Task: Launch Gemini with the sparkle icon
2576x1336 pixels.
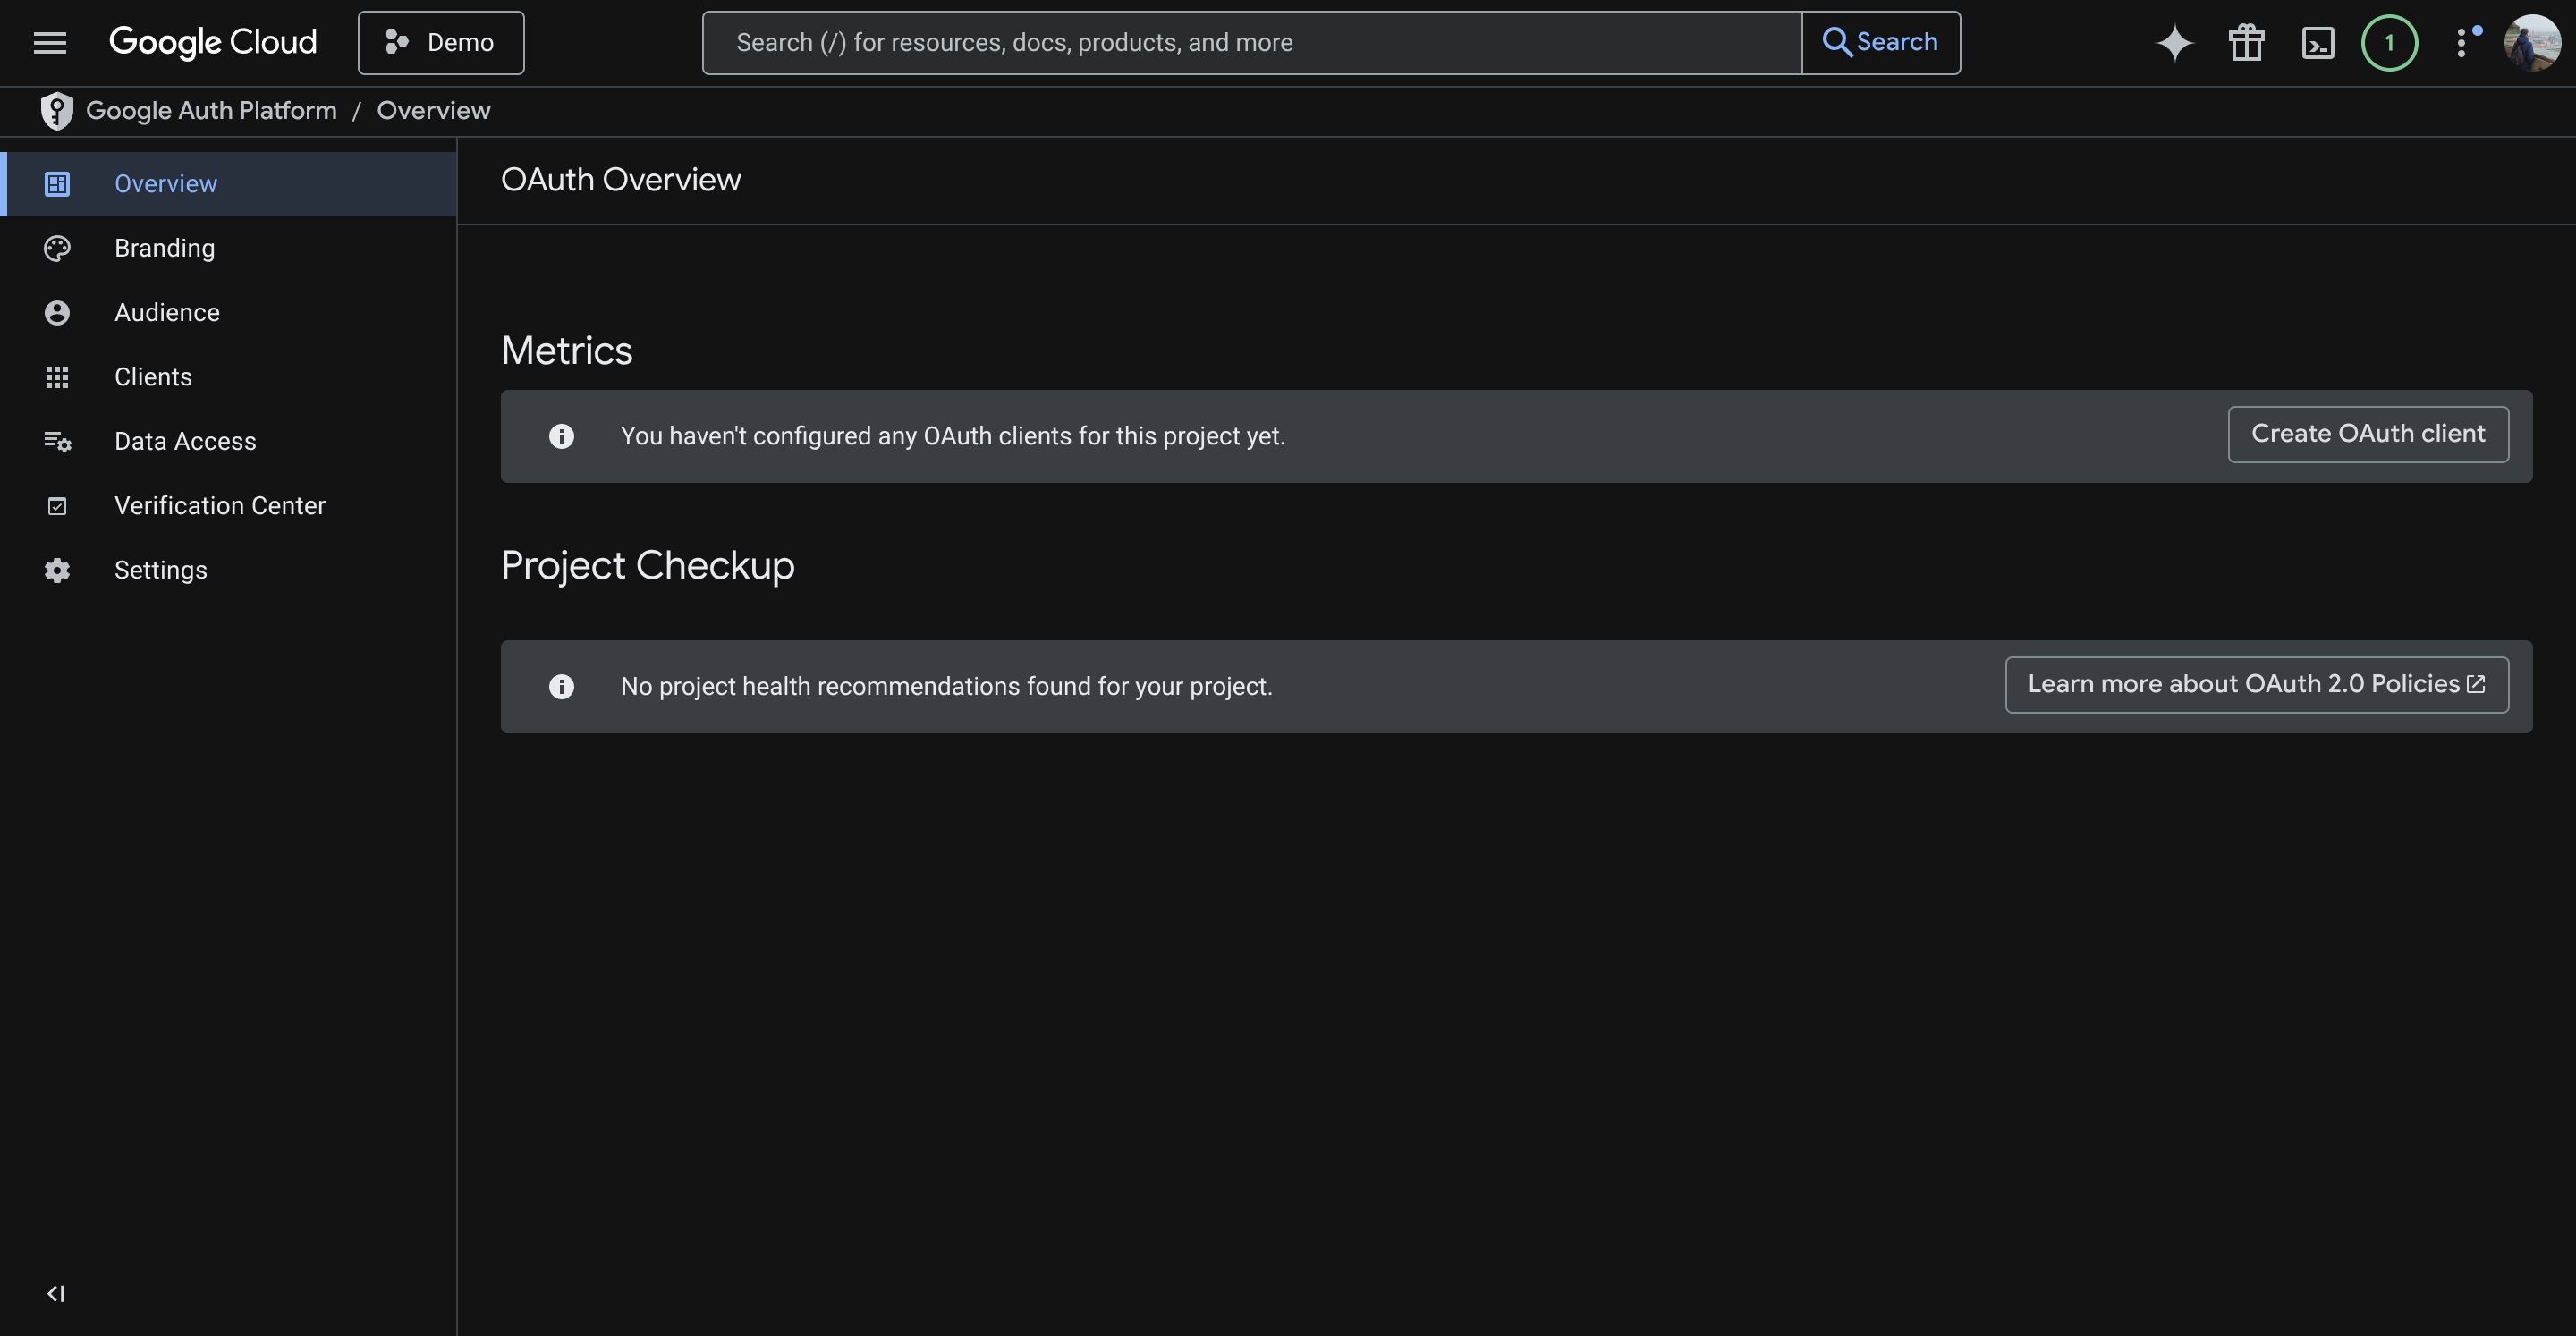Action: click(x=2174, y=42)
